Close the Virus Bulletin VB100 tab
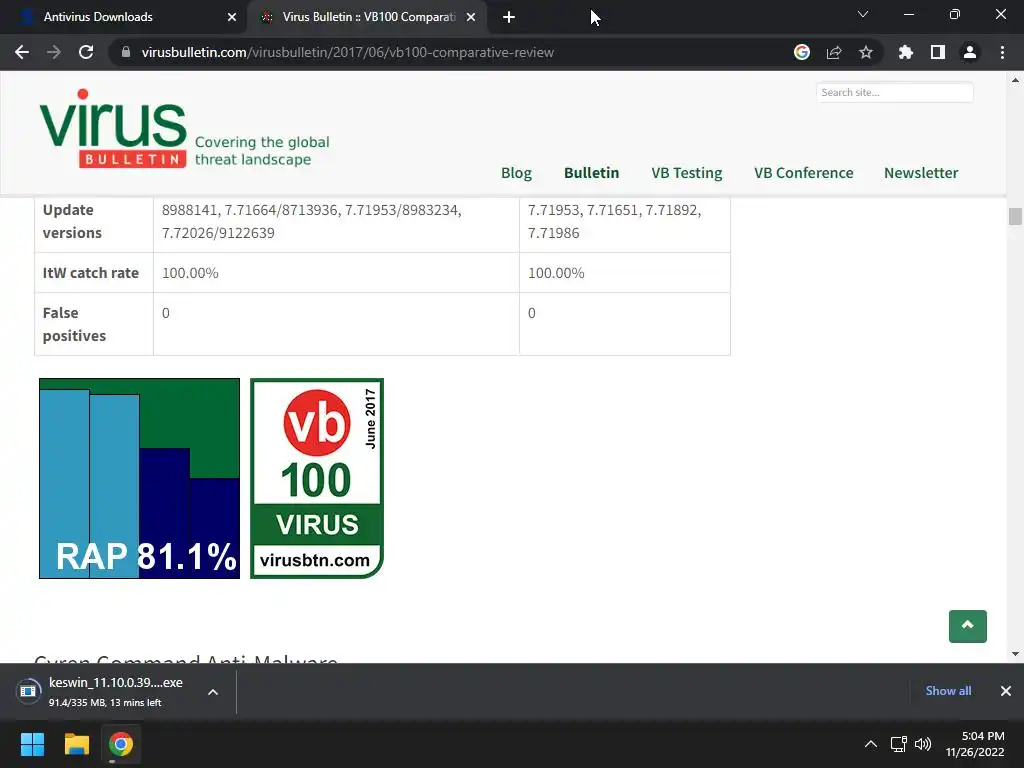The image size is (1024, 768). pyautogui.click(x=471, y=17)
